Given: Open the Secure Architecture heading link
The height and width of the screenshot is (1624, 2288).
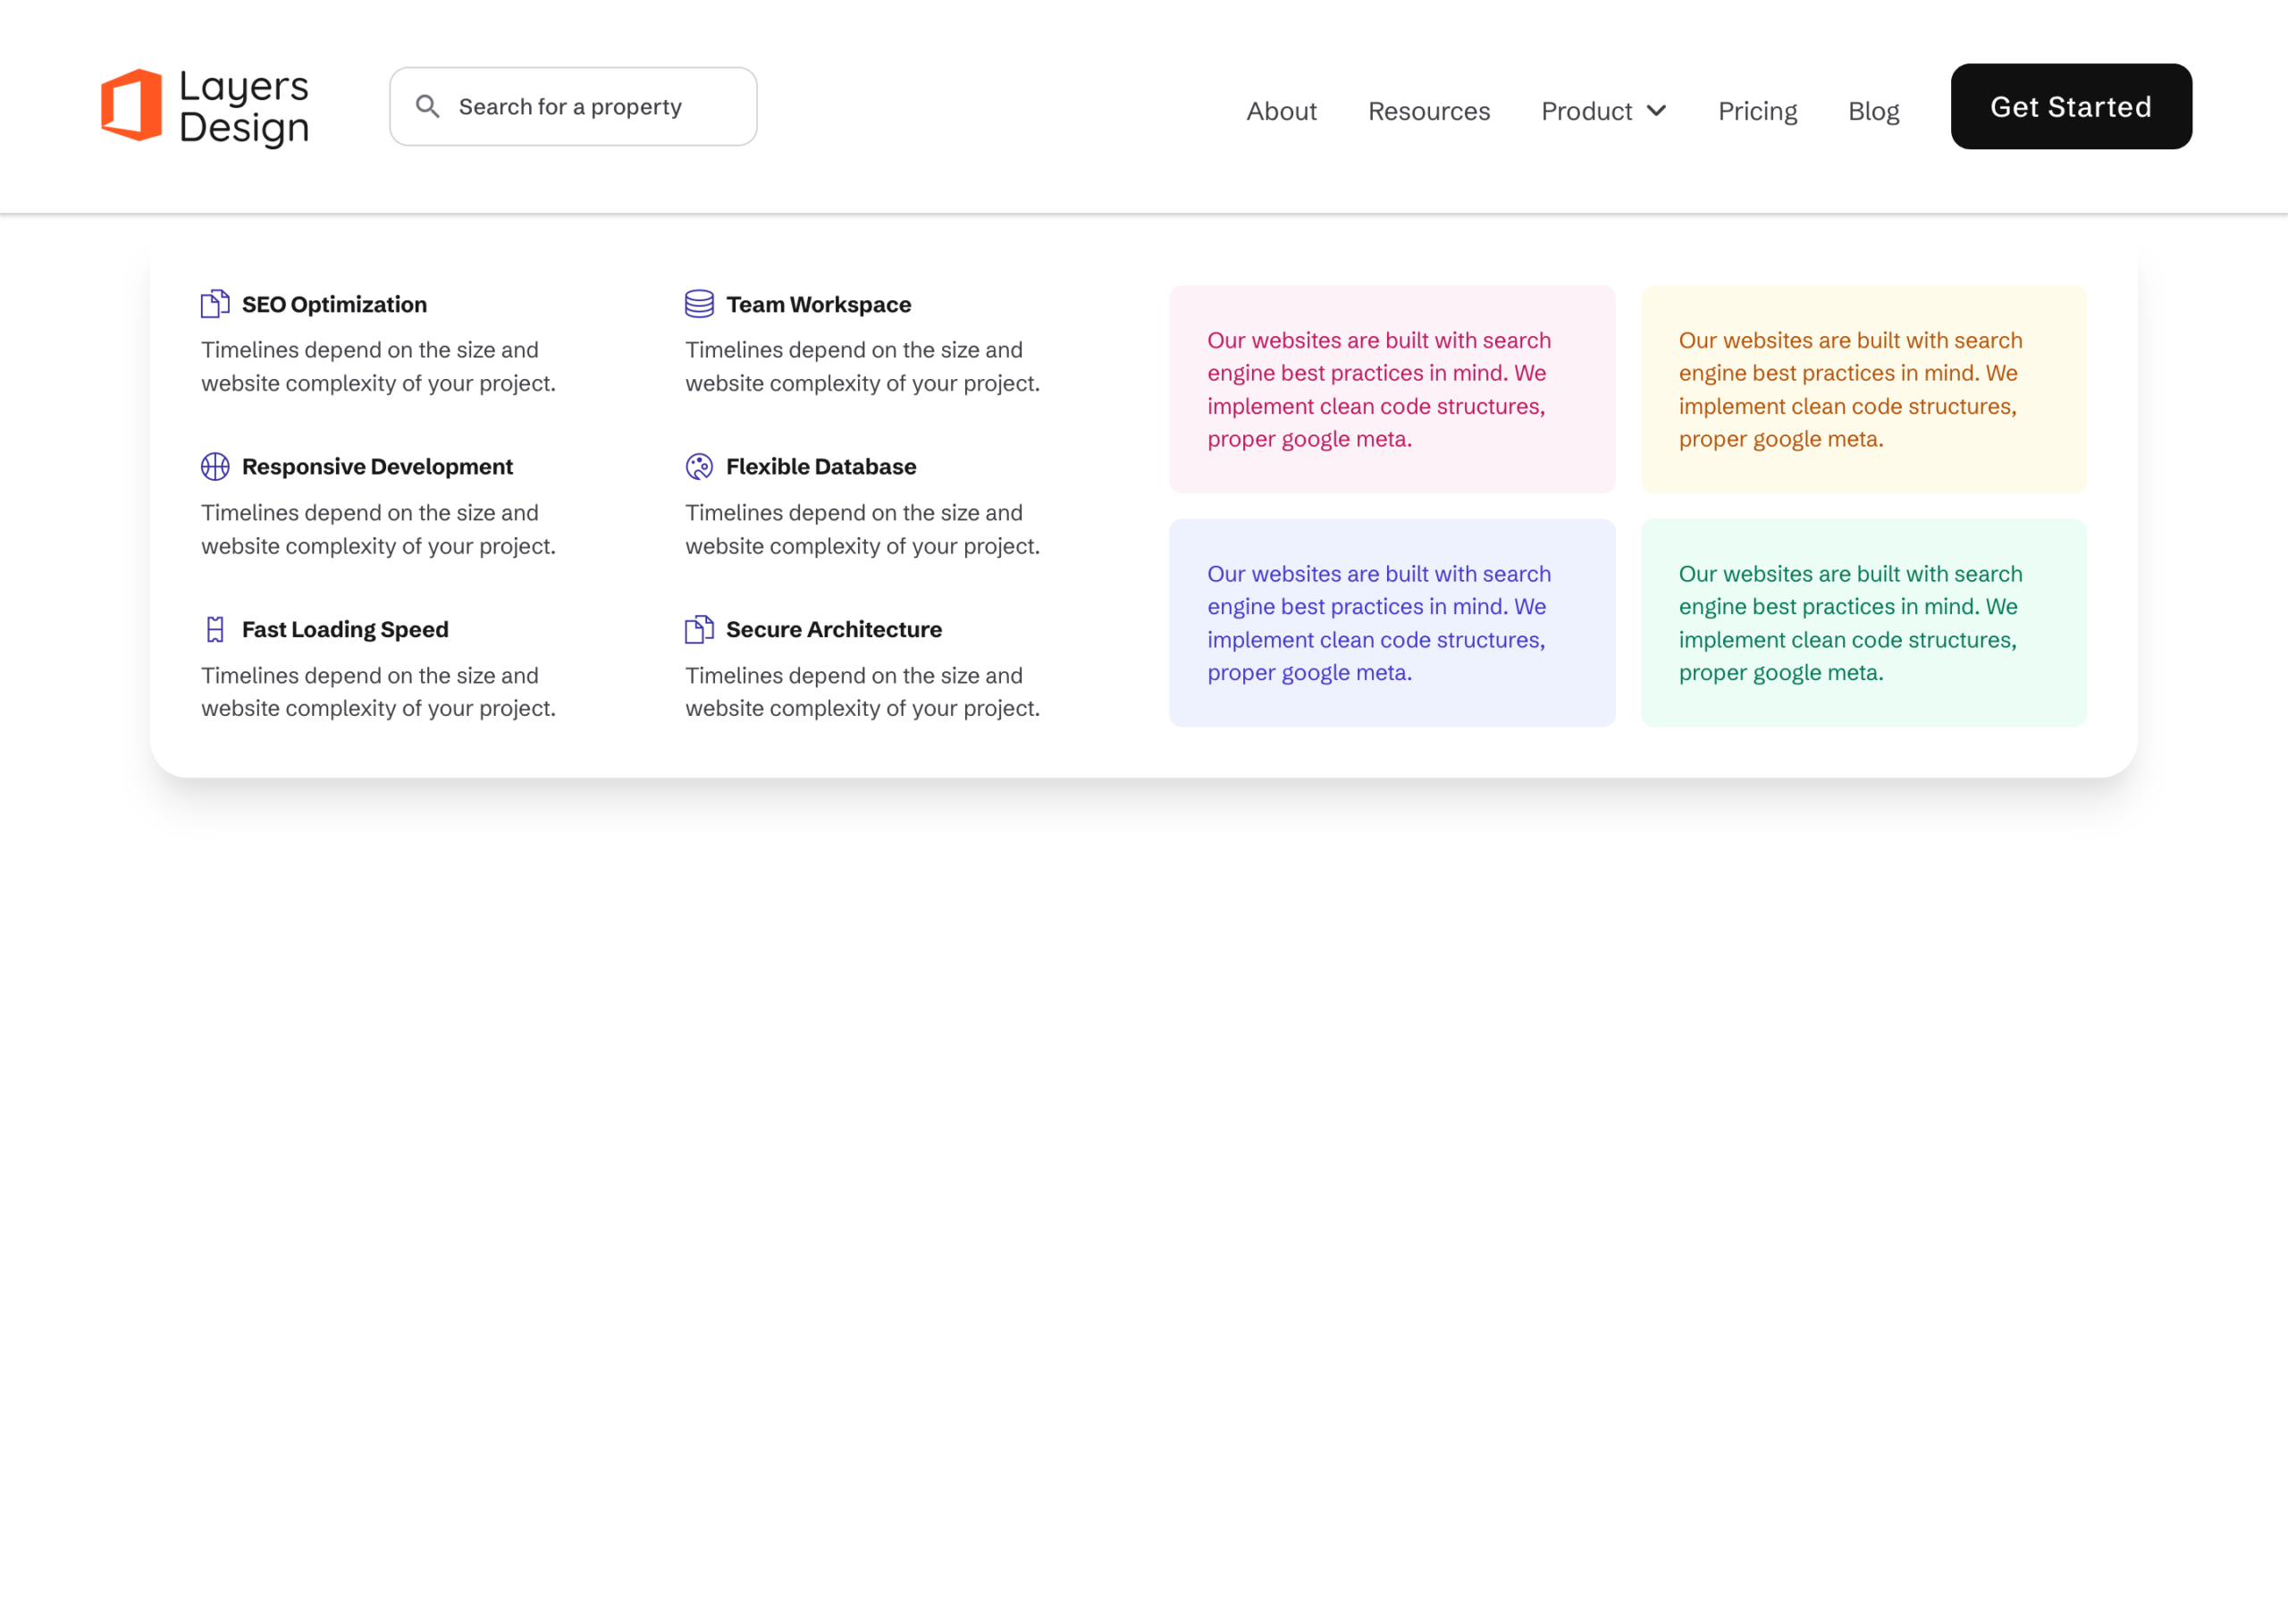Looking at the screenshot, I should [833, 629].
